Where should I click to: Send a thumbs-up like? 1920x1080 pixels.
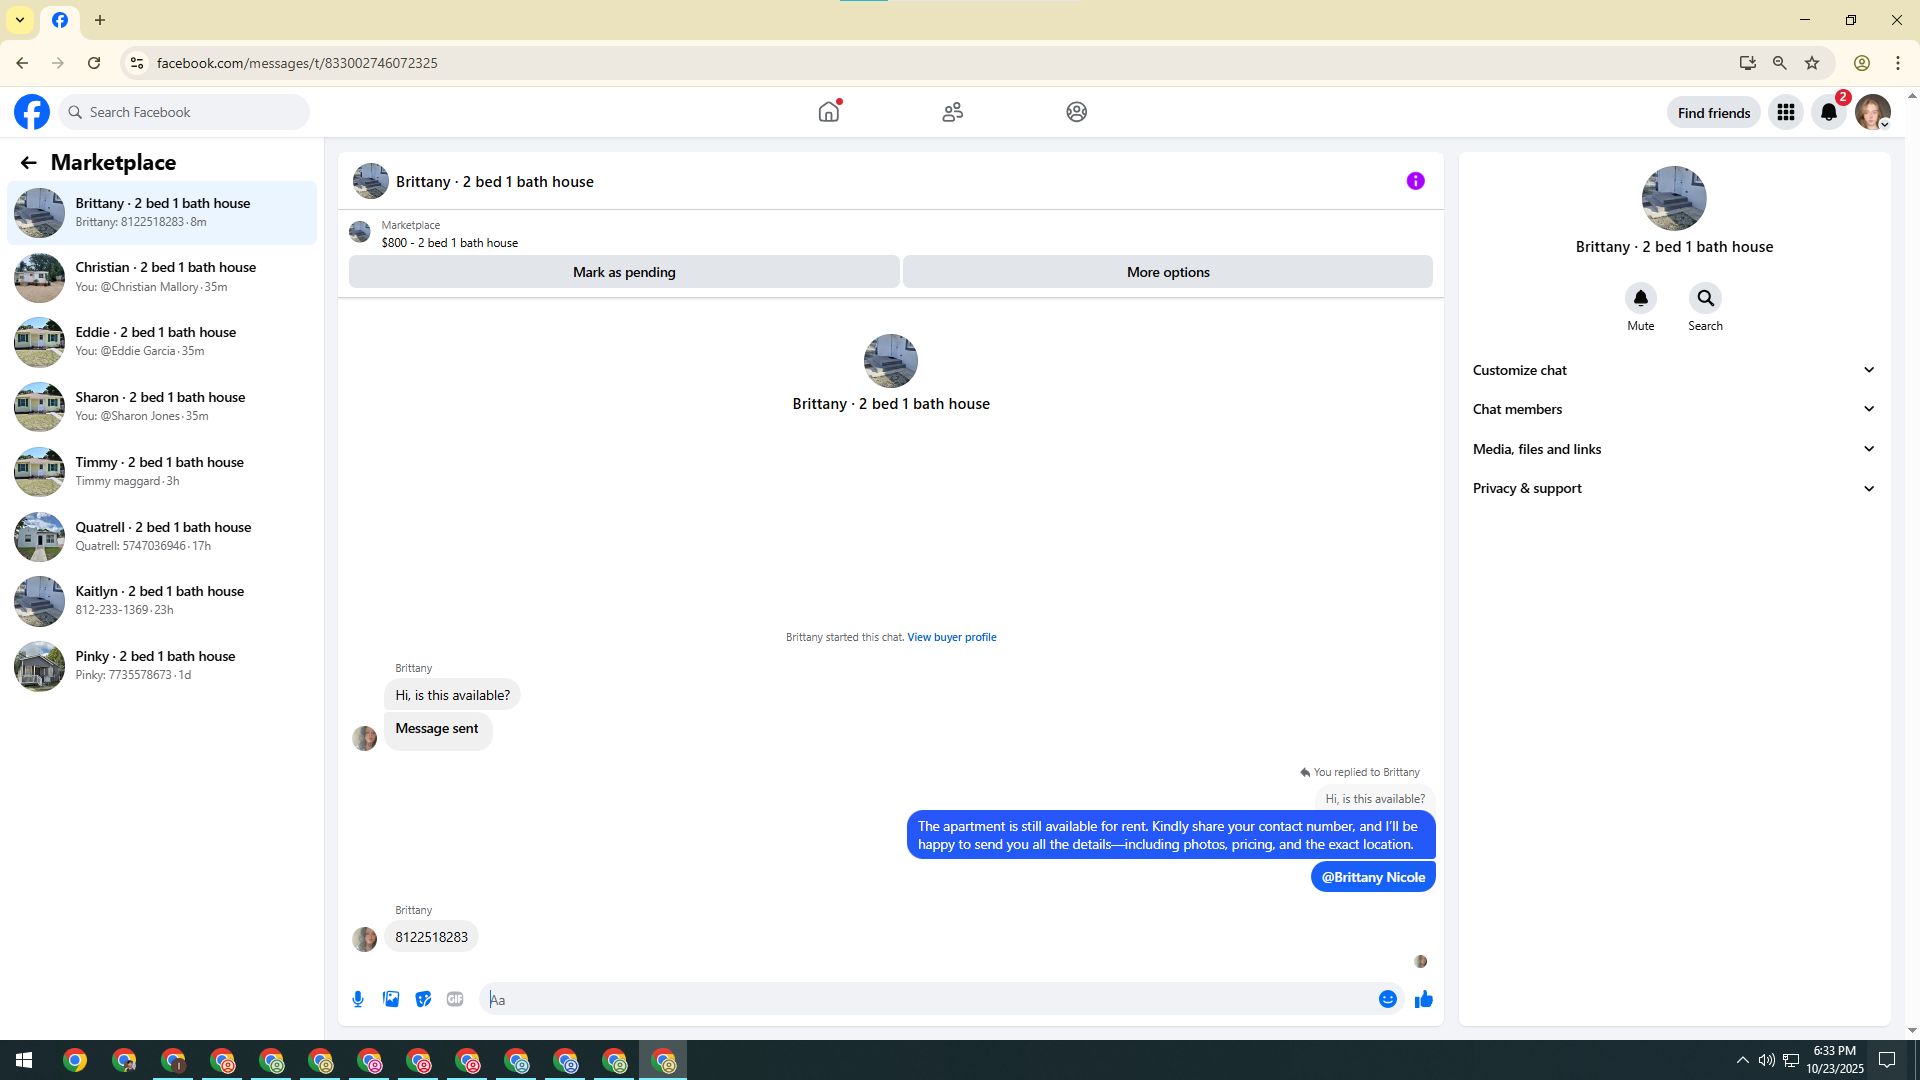(1424, 999)
